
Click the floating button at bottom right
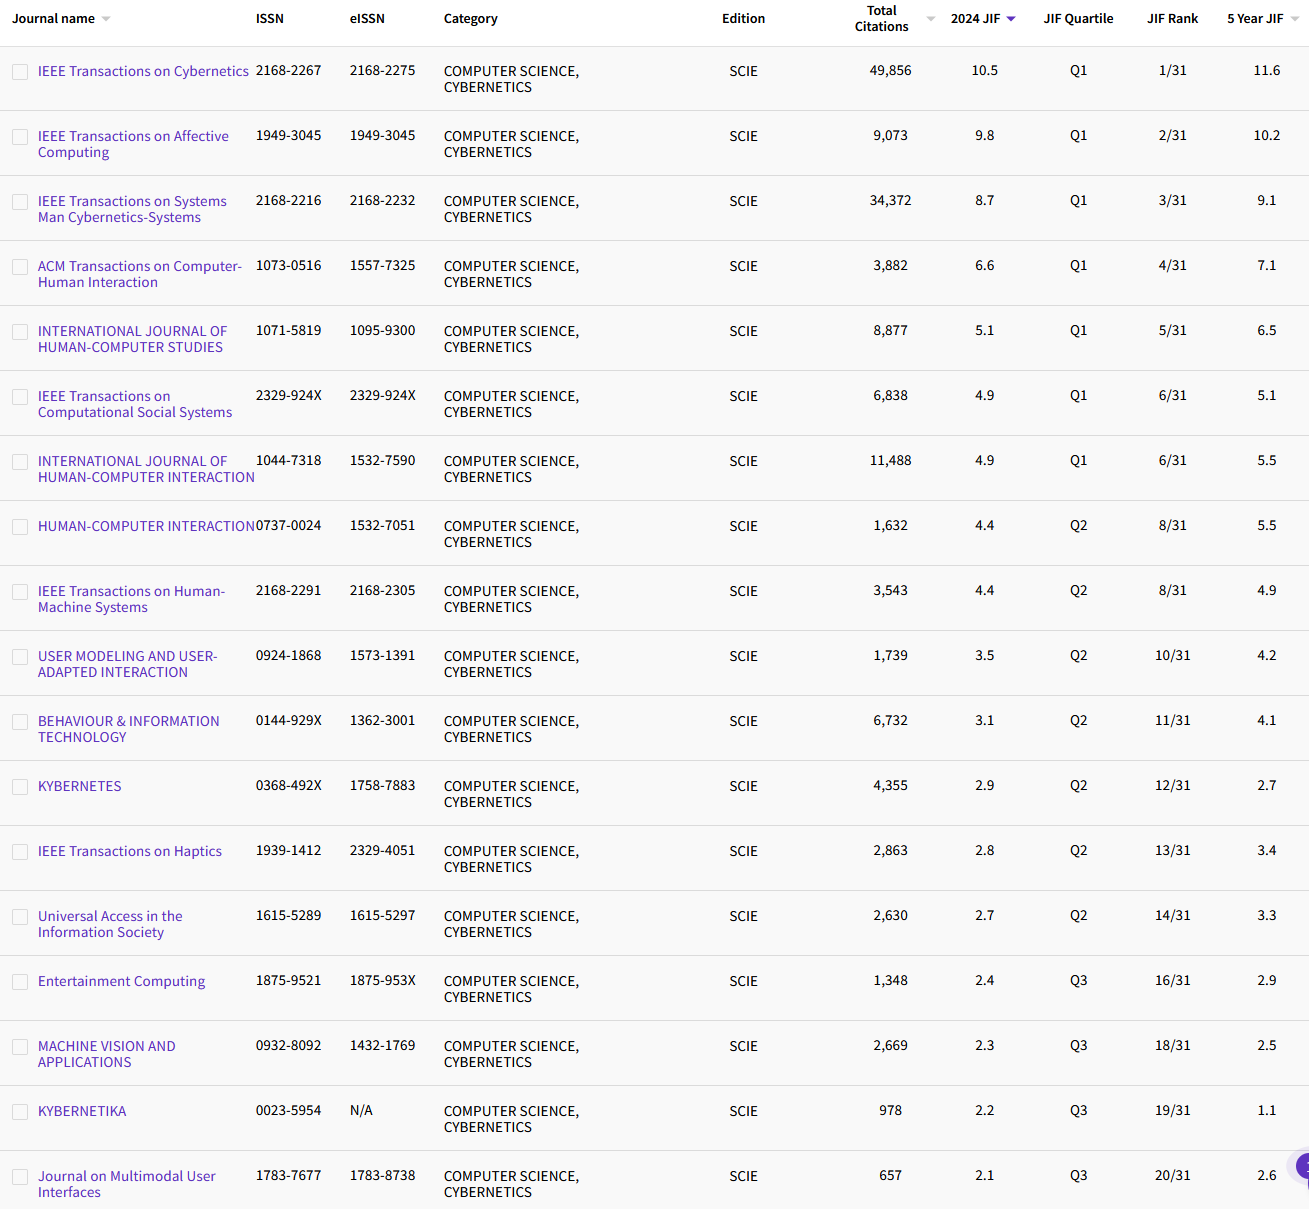(x=1302, y=1166)
